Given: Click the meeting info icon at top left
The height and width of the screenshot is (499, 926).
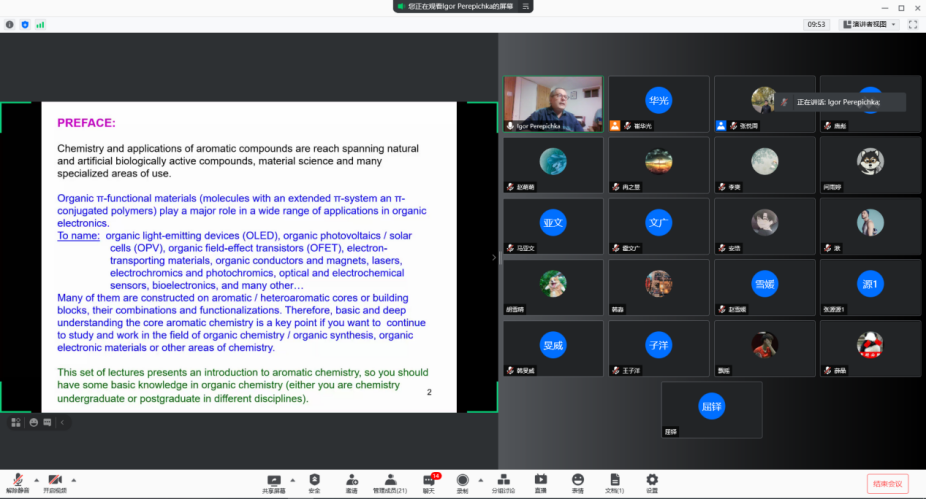Looking at the screenshot, I should click(10, 24).
